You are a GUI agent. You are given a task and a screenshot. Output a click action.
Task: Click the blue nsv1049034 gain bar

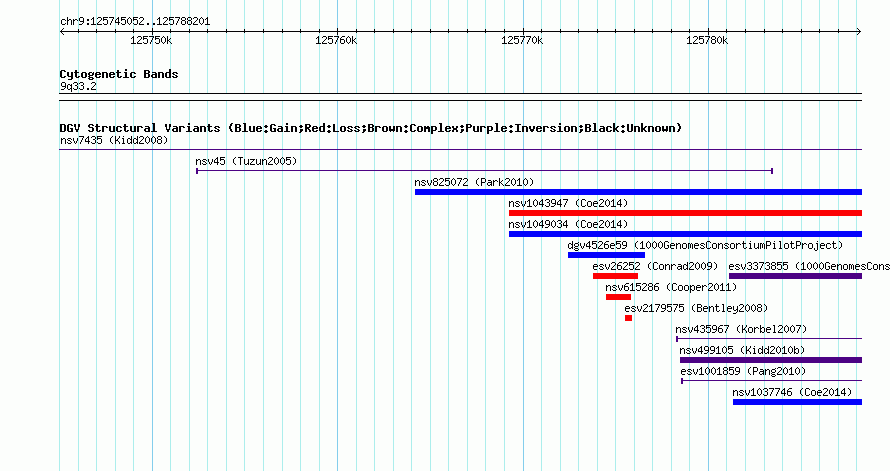click(x=686, y=234)
